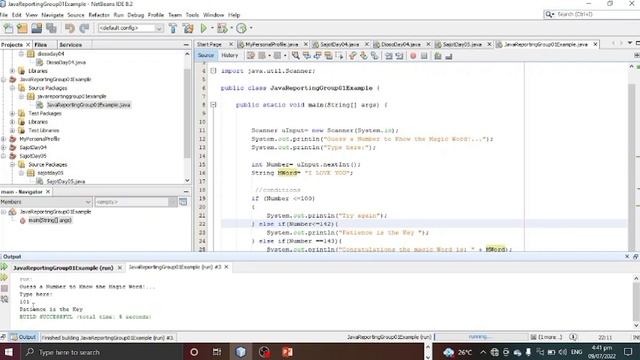Close the Navigator panel
Image resolution: width=640 pixels, height=360 pixels.
click(x=48, y=191)
